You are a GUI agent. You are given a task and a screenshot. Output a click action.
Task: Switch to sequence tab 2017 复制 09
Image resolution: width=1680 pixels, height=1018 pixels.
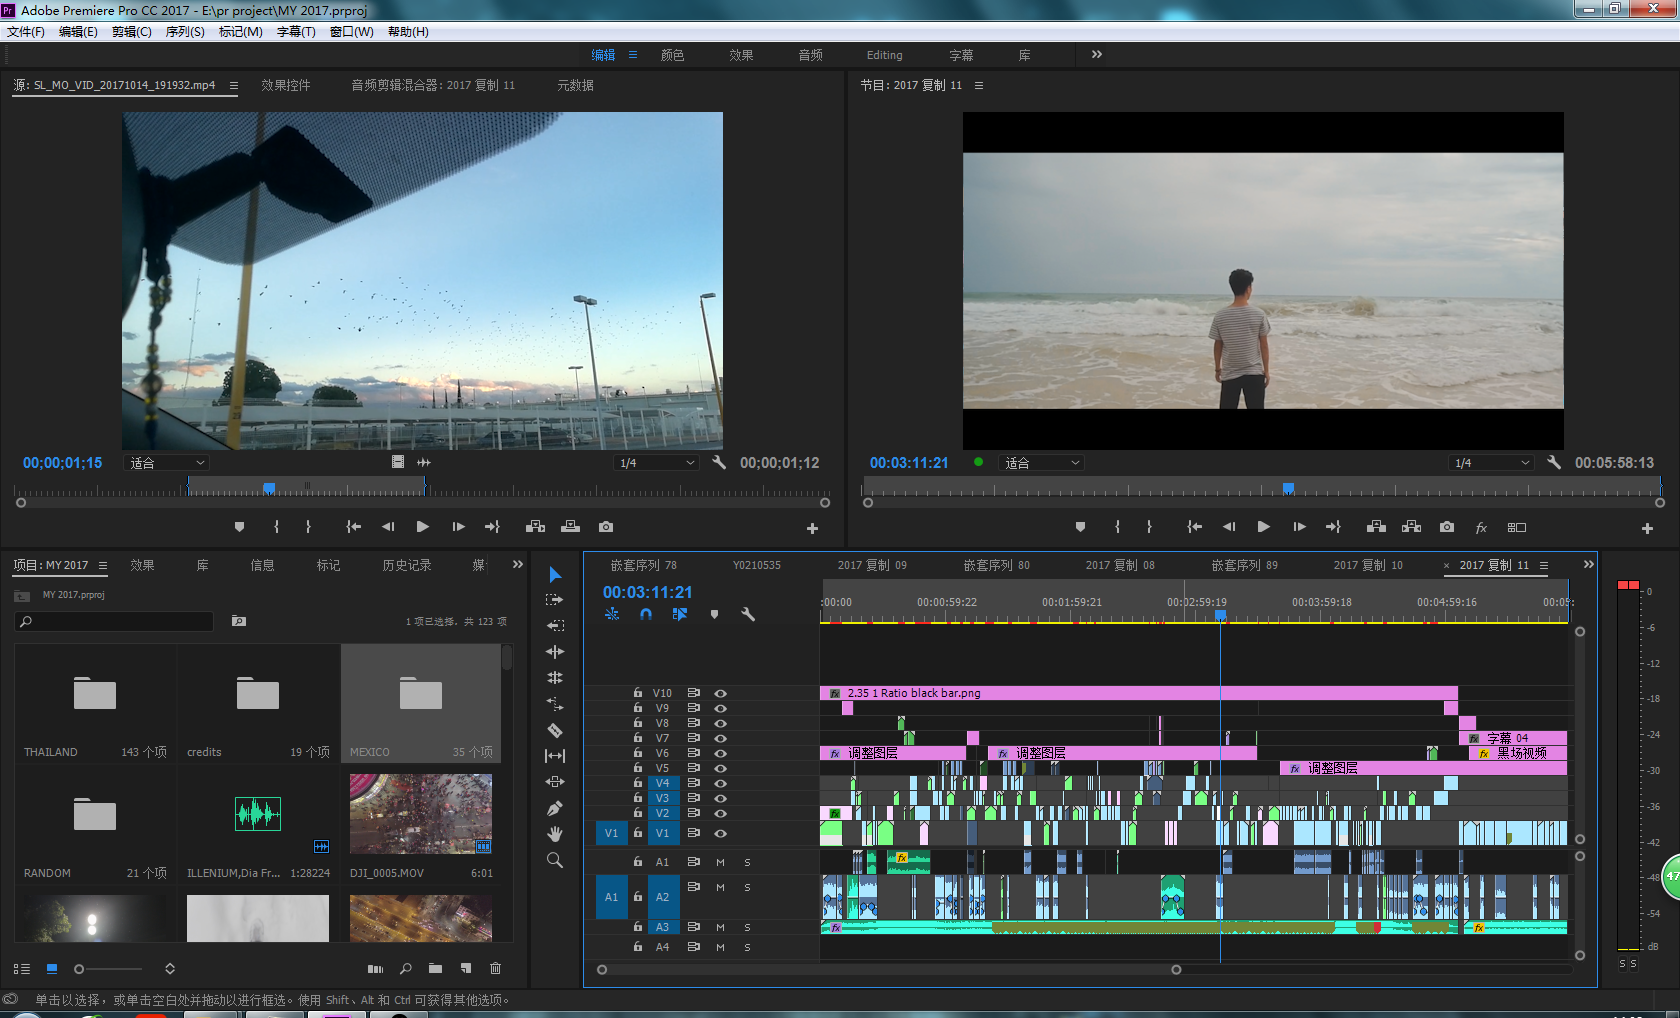tap(872, 565)
